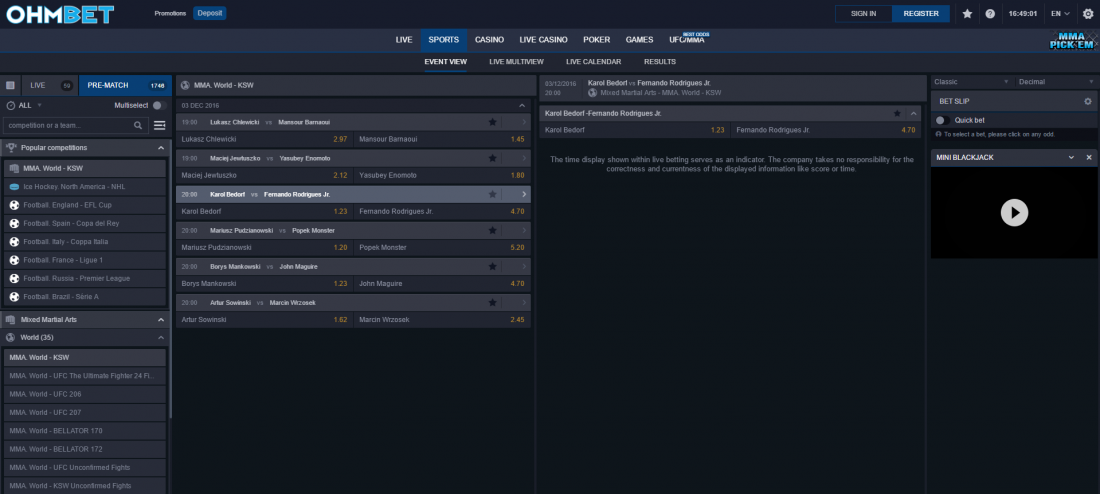1100x494 pixels.
Task: Click the OHMBET logo
Action: tap(60, 13)
